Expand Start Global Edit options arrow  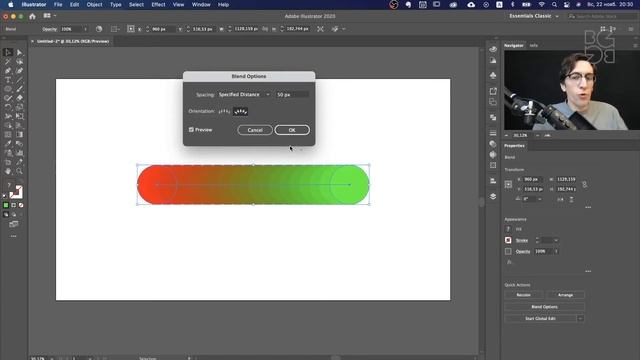coord(580,318)
